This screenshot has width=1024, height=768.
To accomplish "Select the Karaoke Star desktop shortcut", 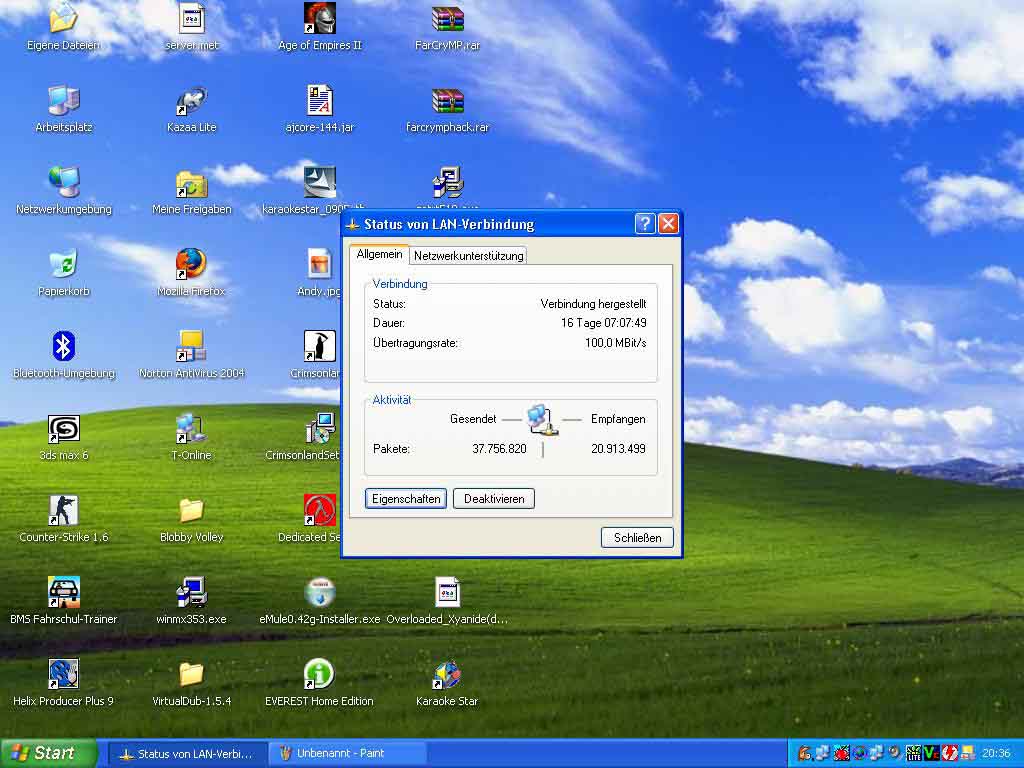I will click(x=447, y=682).
